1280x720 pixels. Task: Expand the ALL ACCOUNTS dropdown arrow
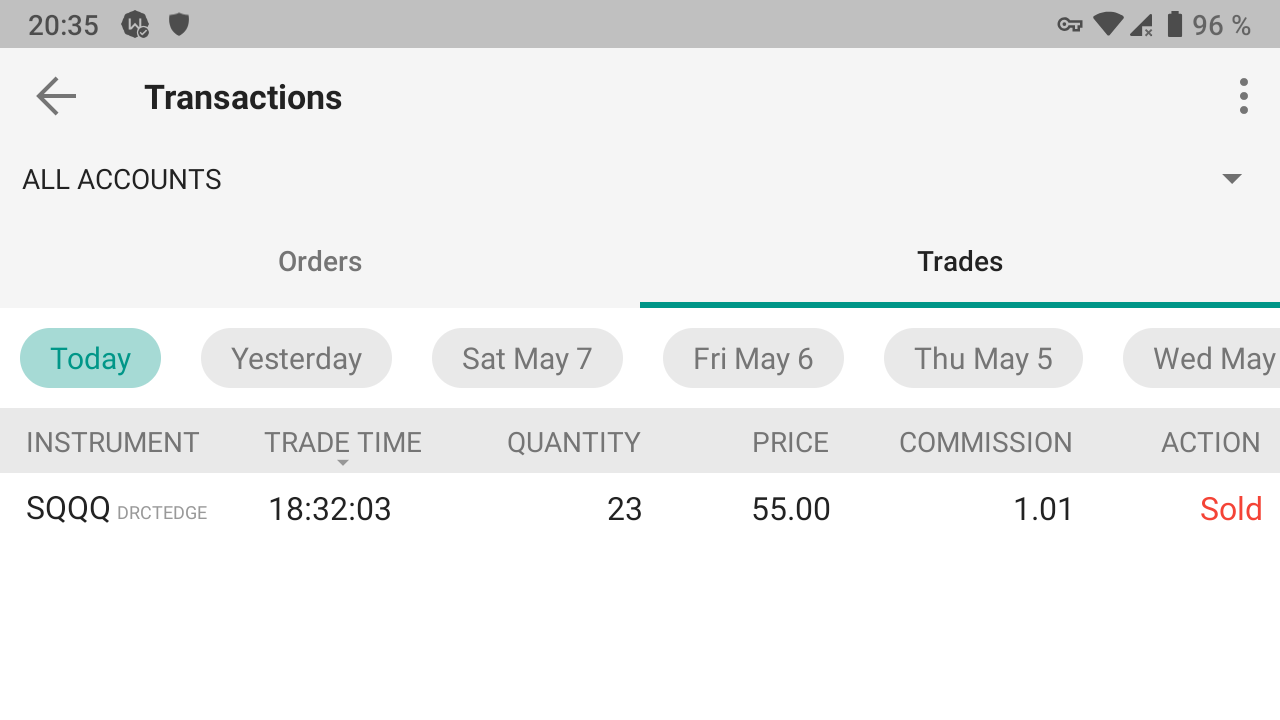point(1232,179)
